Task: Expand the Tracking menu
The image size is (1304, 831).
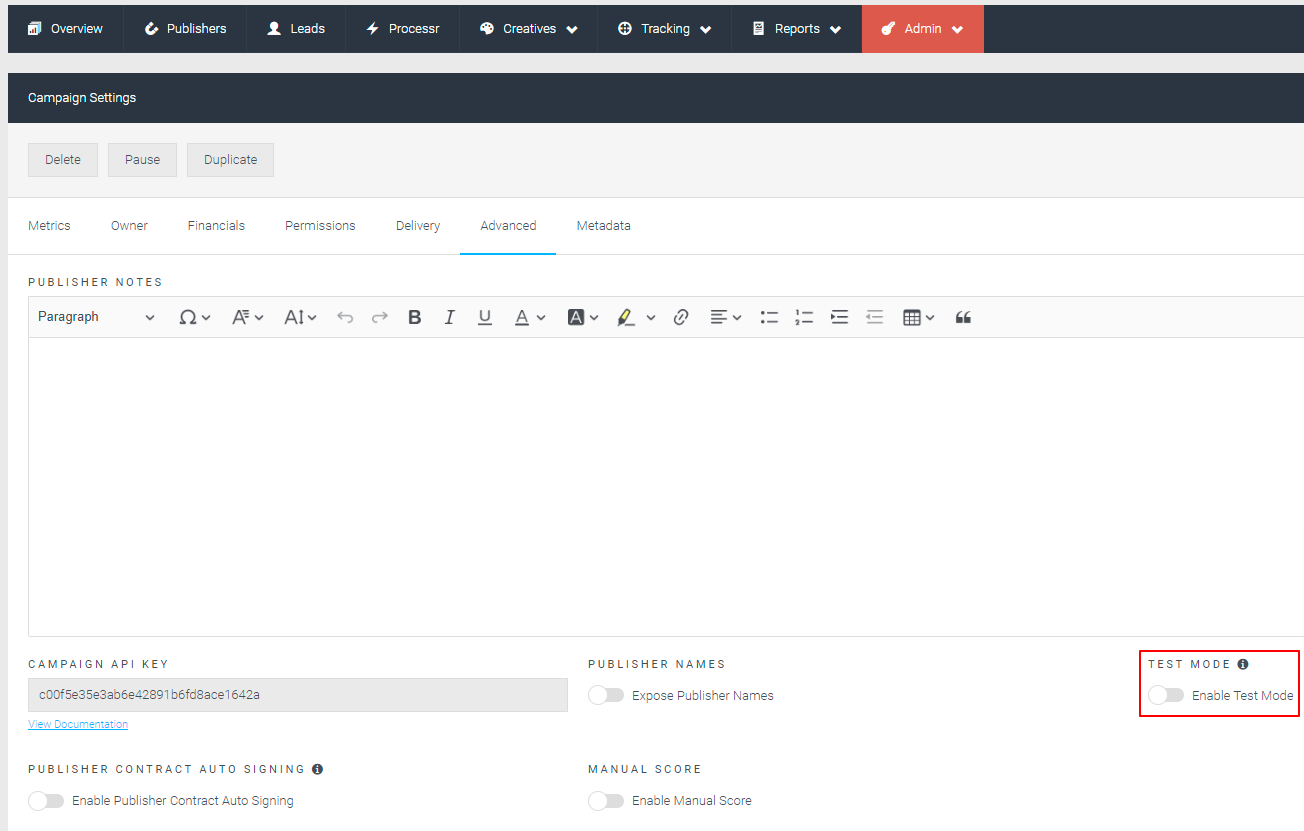Action: click(706, 30)
